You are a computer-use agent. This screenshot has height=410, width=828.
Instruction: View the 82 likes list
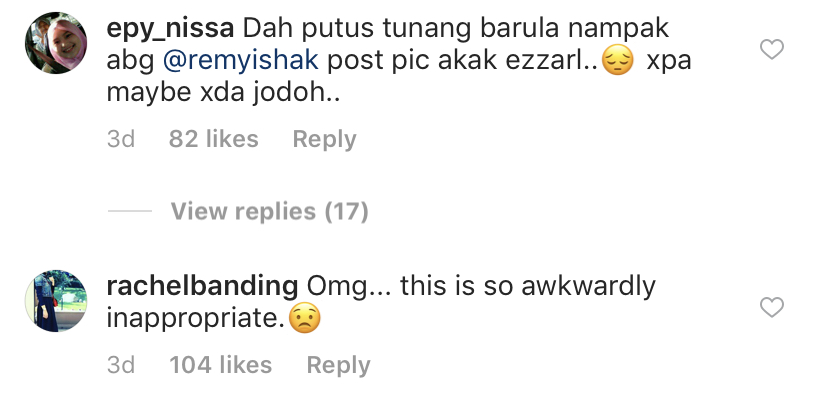pos(214,139)
